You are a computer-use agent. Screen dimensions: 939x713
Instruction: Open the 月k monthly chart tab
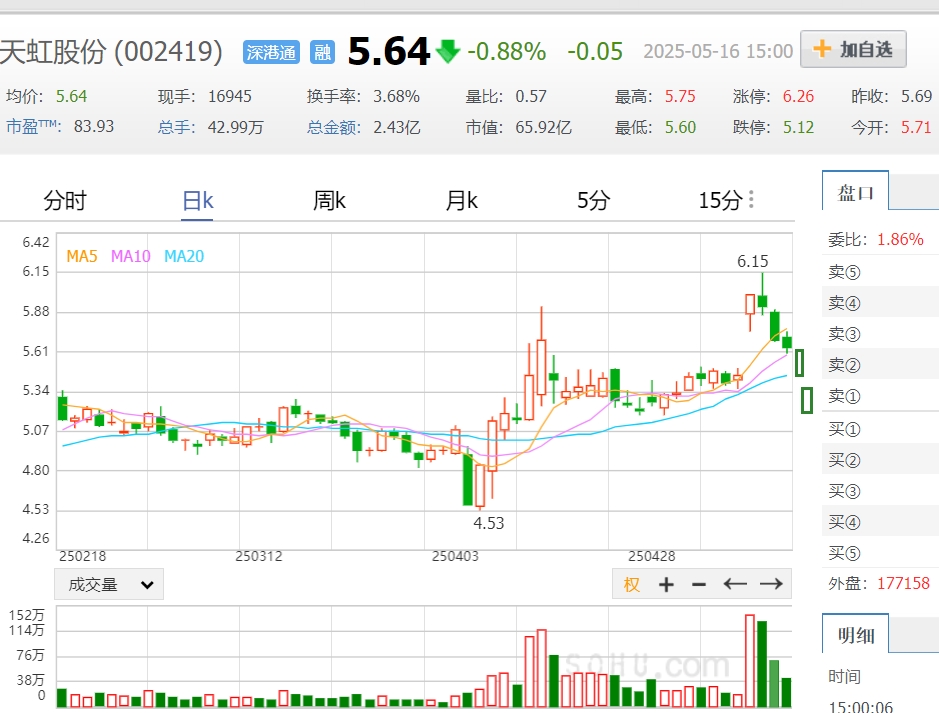pos(461,201)
